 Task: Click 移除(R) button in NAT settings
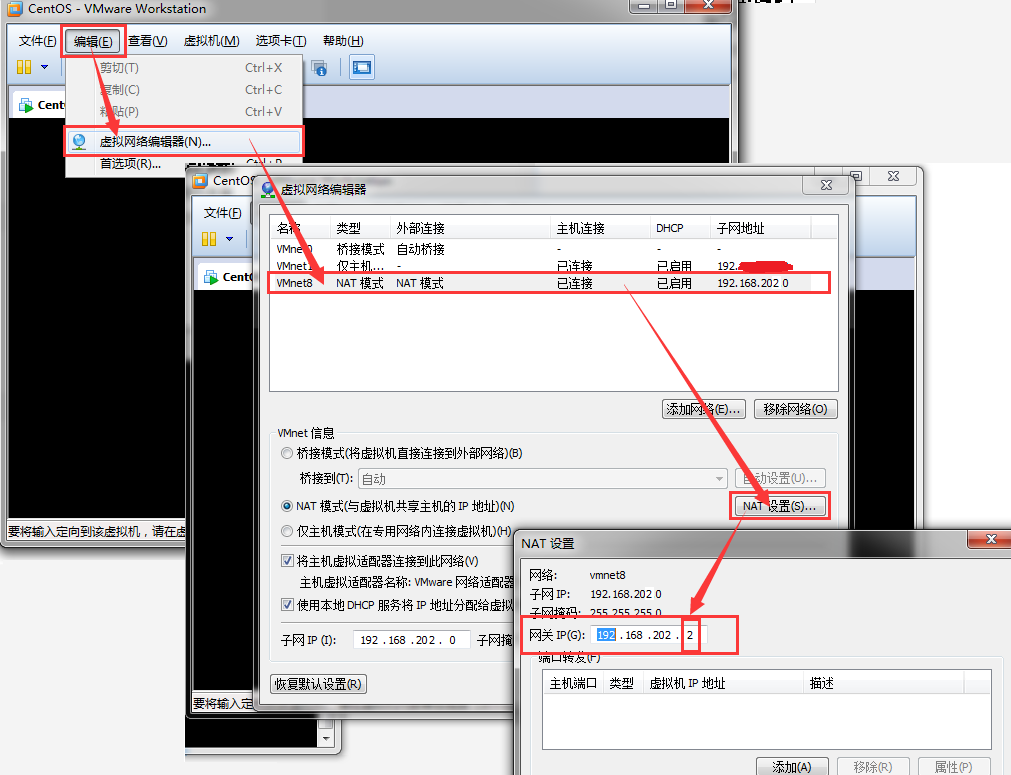tap(873, 767)
